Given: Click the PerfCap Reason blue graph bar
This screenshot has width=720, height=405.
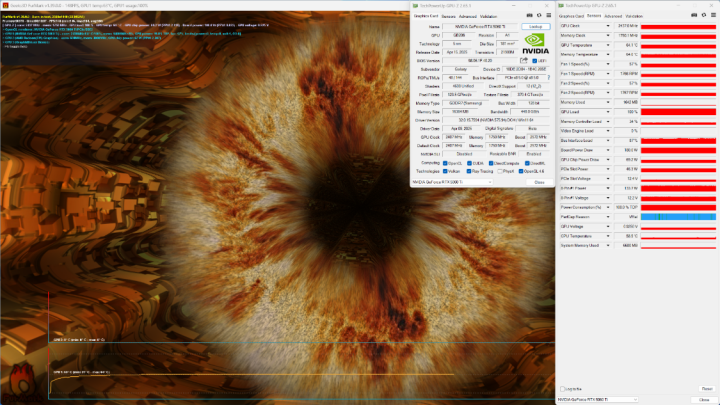Looking at the screenshot, I should coord(678,217).
